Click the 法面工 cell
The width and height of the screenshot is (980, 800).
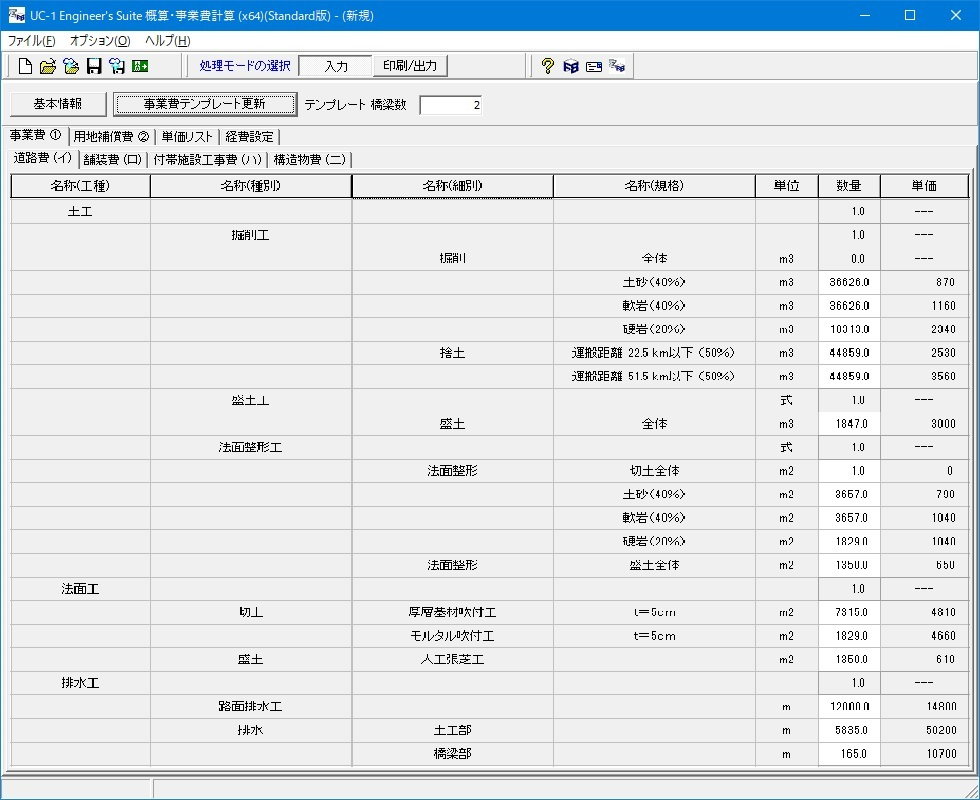pos(81,589)
